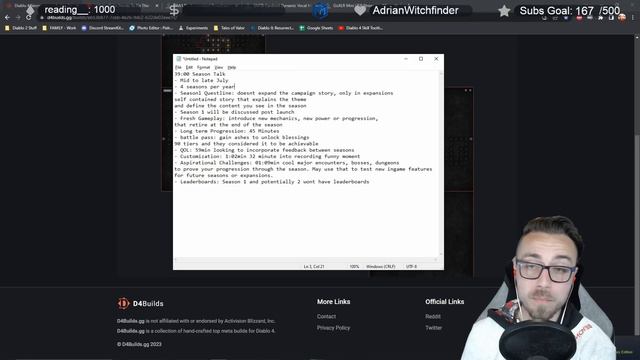Click the 'battle pass: gain ashes' line
This screenshot has width=640, height=360.
pos(242,137)
